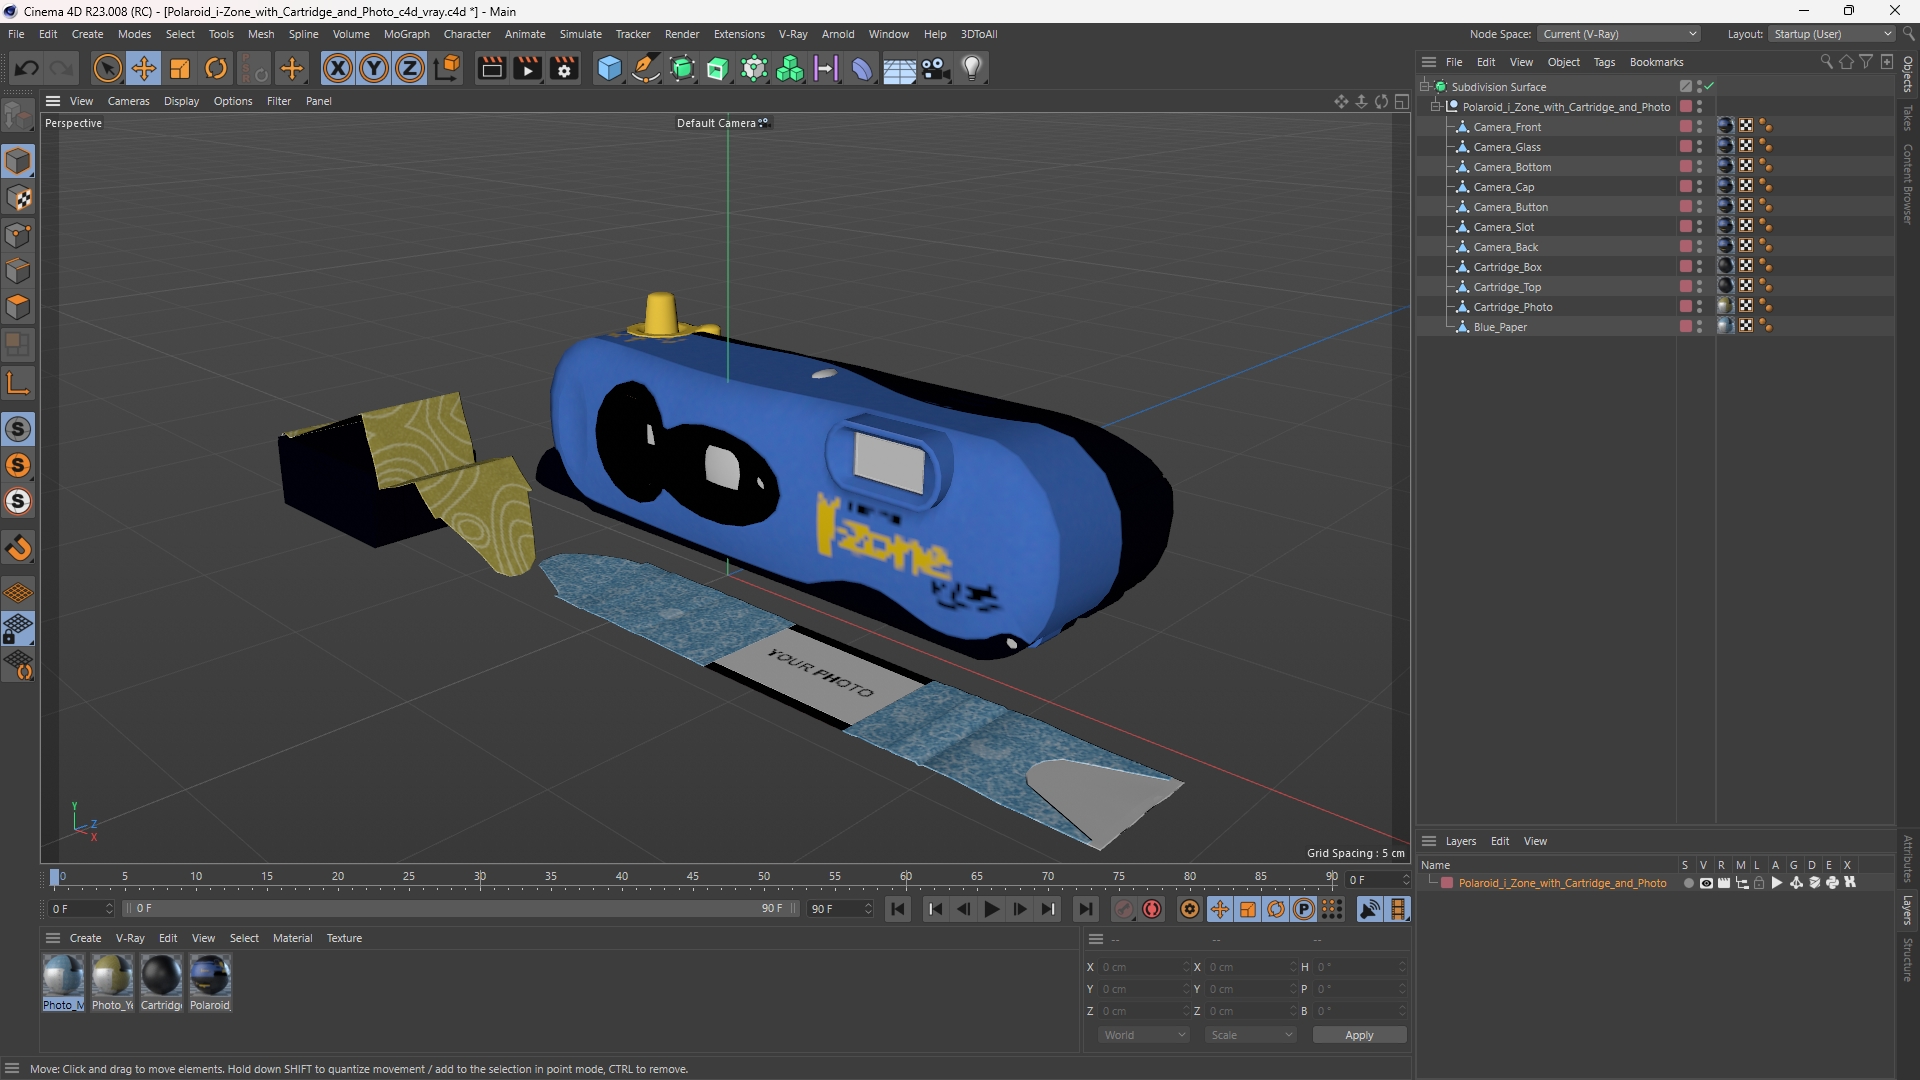This screenshot has height=1080, width=1920.
Task: Collapse the Polaroid_i_Zone_with_Cartridge_and_Photo null
Action: coord(1436,107)
